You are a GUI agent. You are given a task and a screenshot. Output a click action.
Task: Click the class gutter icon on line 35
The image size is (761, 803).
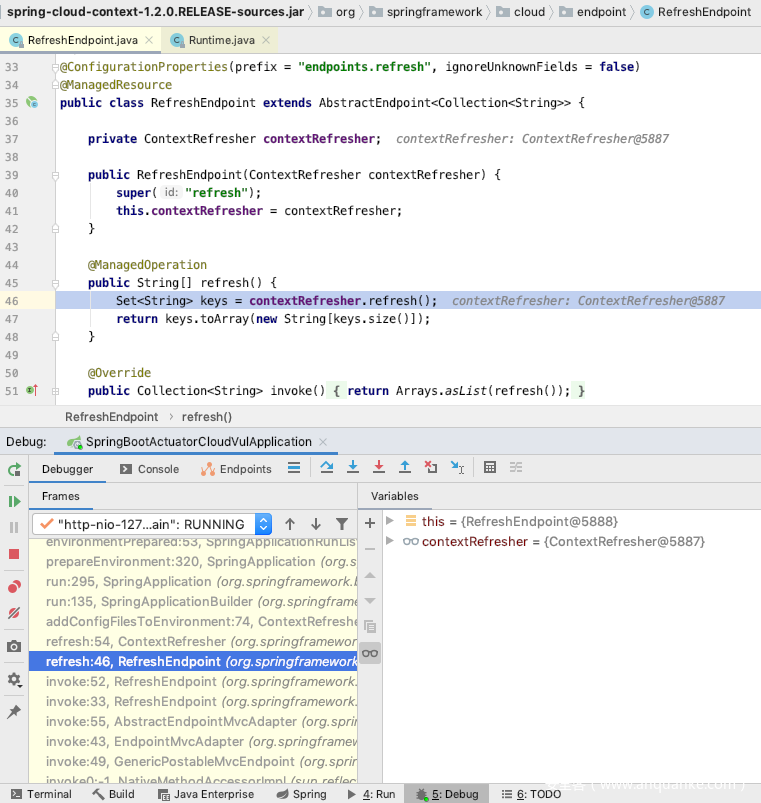tap(32, 102)
